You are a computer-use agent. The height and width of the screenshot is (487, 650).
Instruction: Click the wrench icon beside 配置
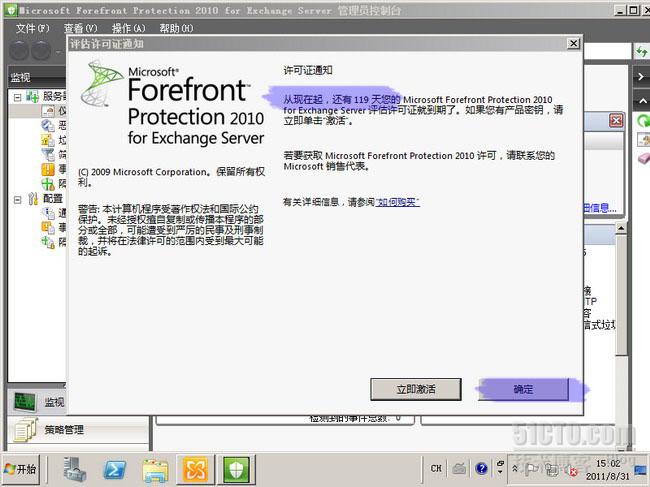33,199
